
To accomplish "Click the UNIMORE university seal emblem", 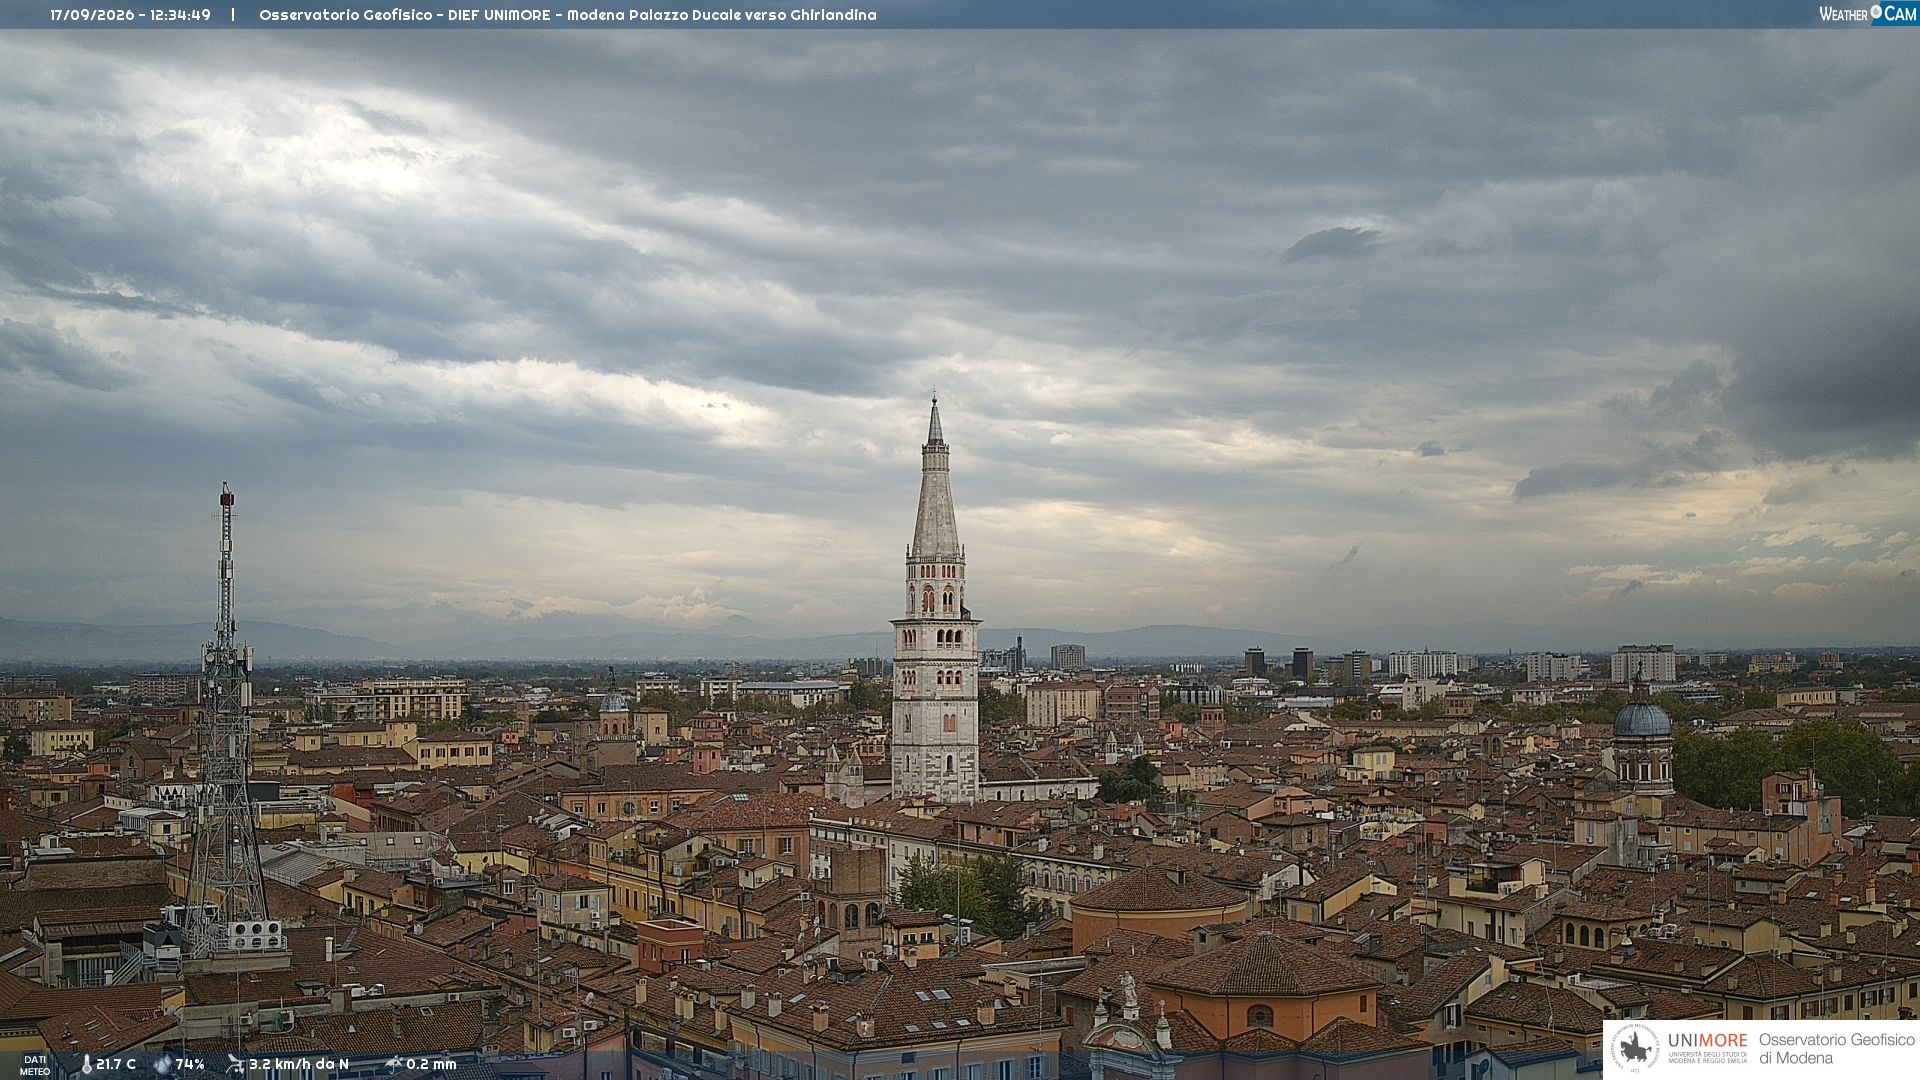I will 1635,1048.
